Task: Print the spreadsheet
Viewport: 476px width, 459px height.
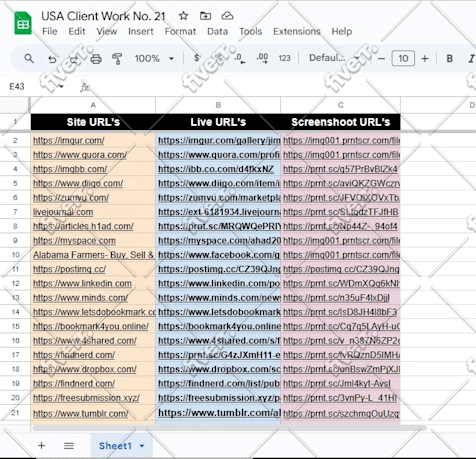Action: [x=96, y=59]
